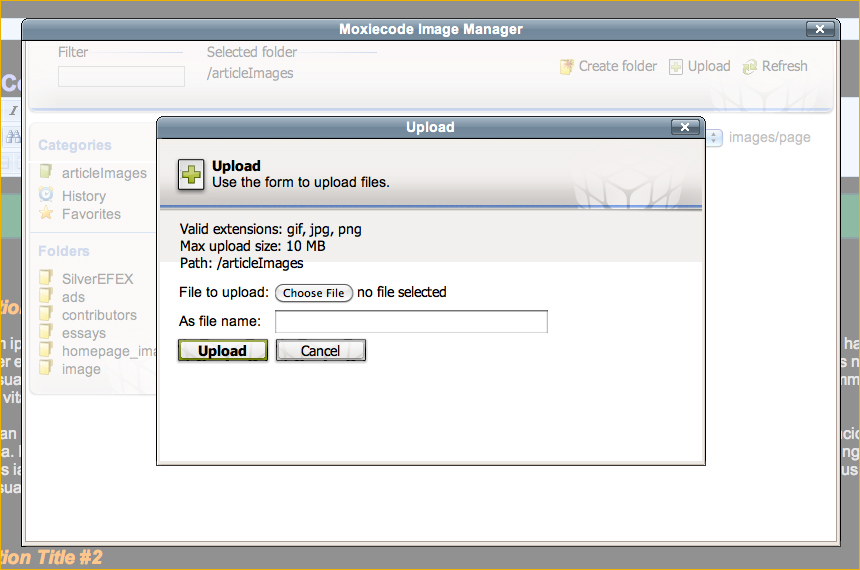Click the essays folder icon
Image resolution: width=860 pixels, height=570 pixels.
pyautogui.click(x=46, y=331)
